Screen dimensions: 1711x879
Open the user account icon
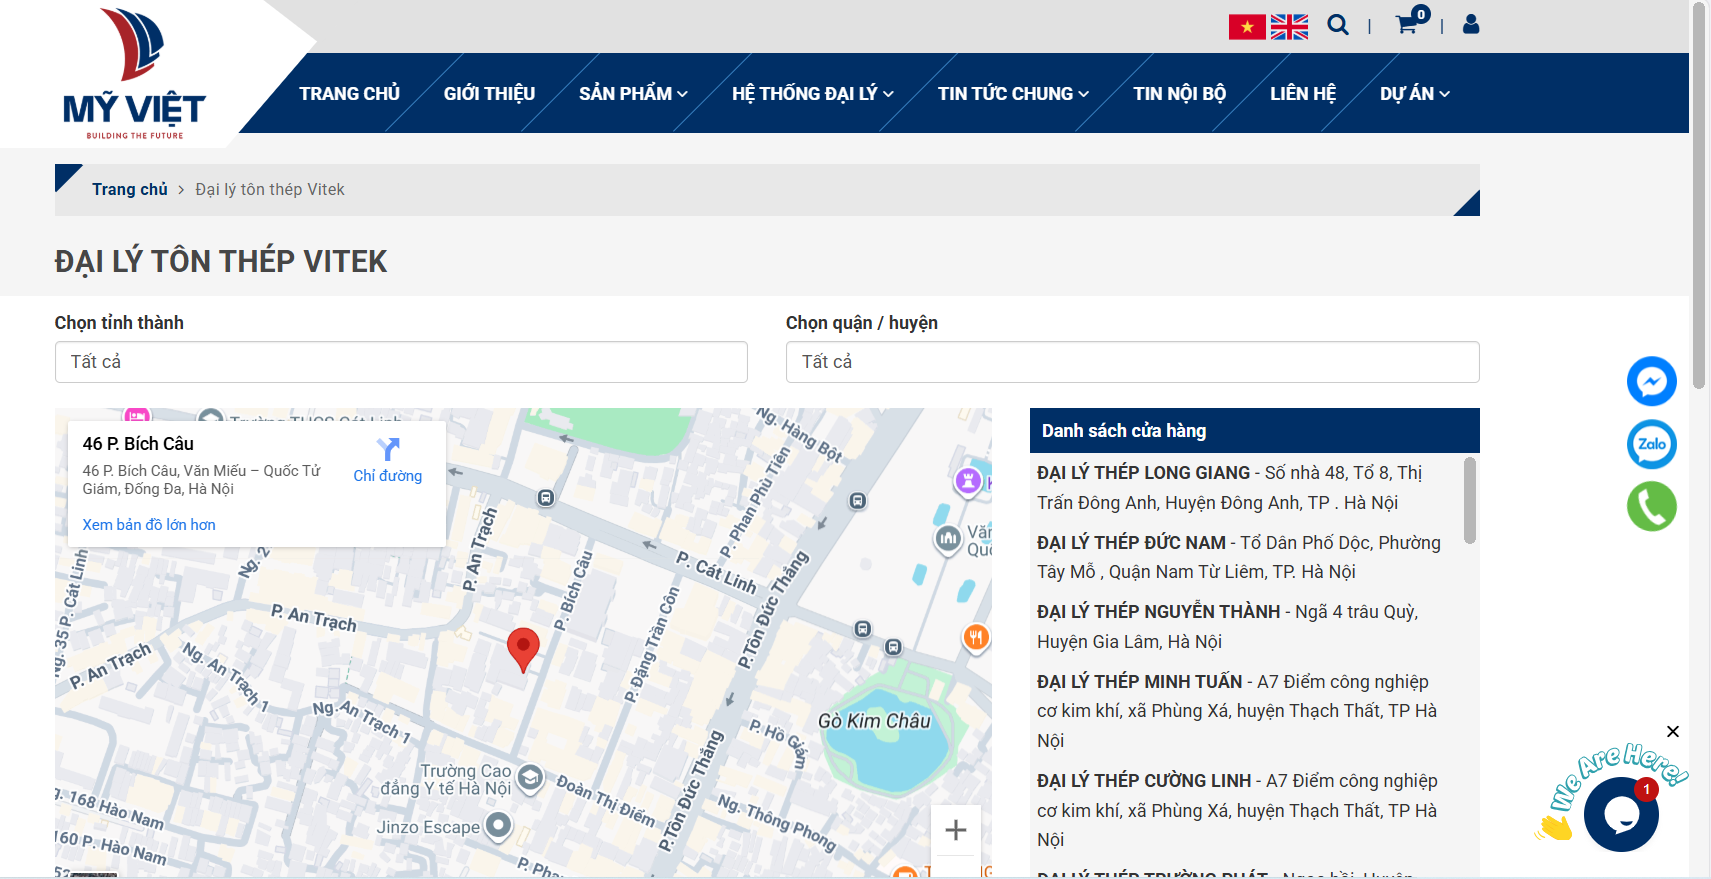pyautogui.click(x=1471, y=24)
